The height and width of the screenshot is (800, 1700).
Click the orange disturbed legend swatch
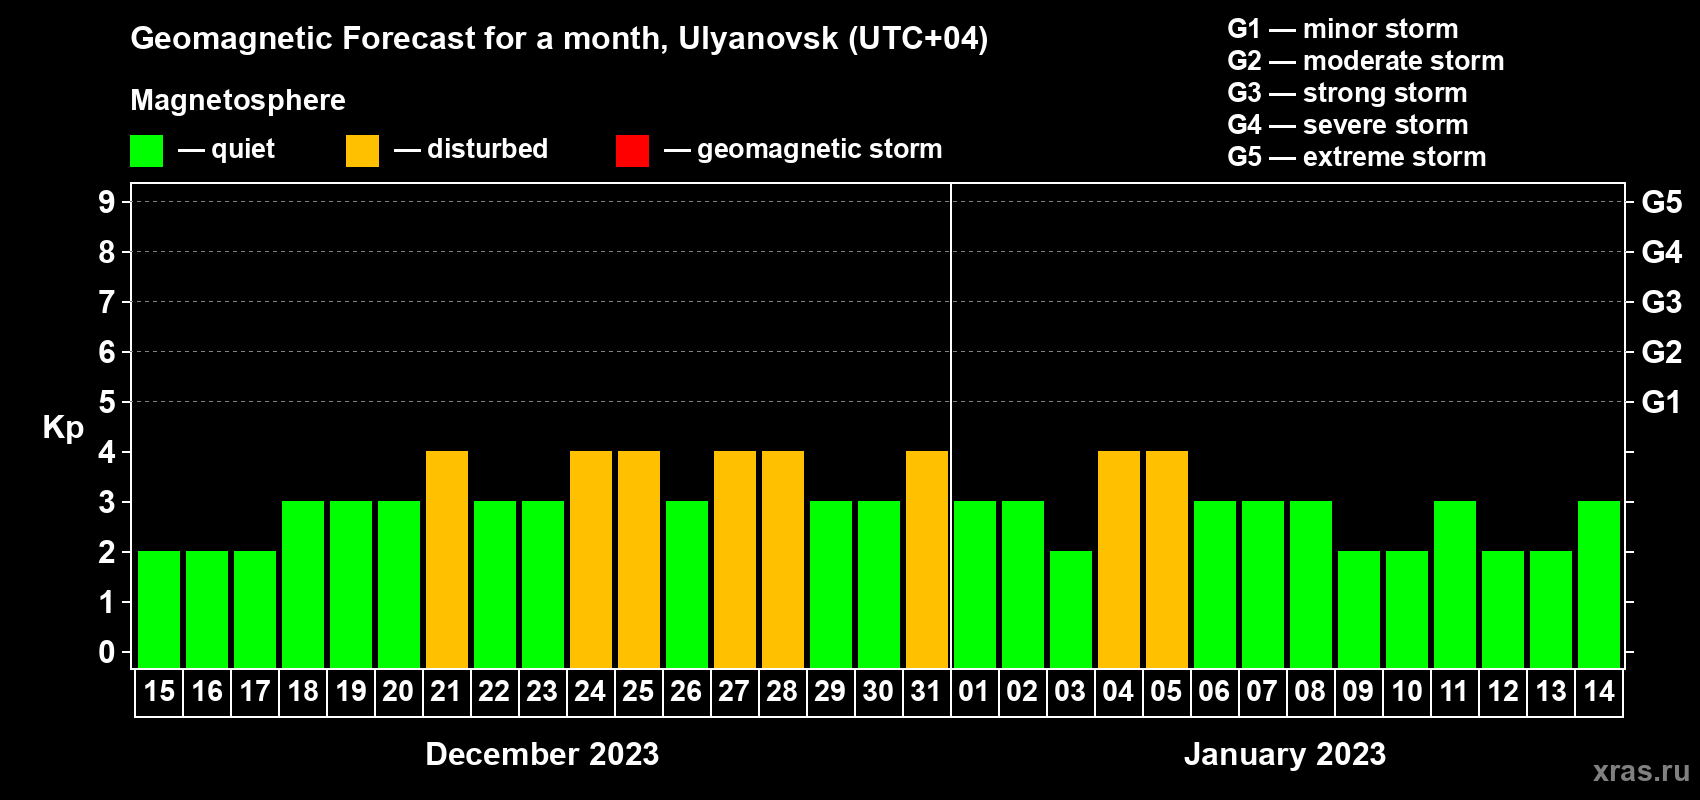click(x=363, y=151)
